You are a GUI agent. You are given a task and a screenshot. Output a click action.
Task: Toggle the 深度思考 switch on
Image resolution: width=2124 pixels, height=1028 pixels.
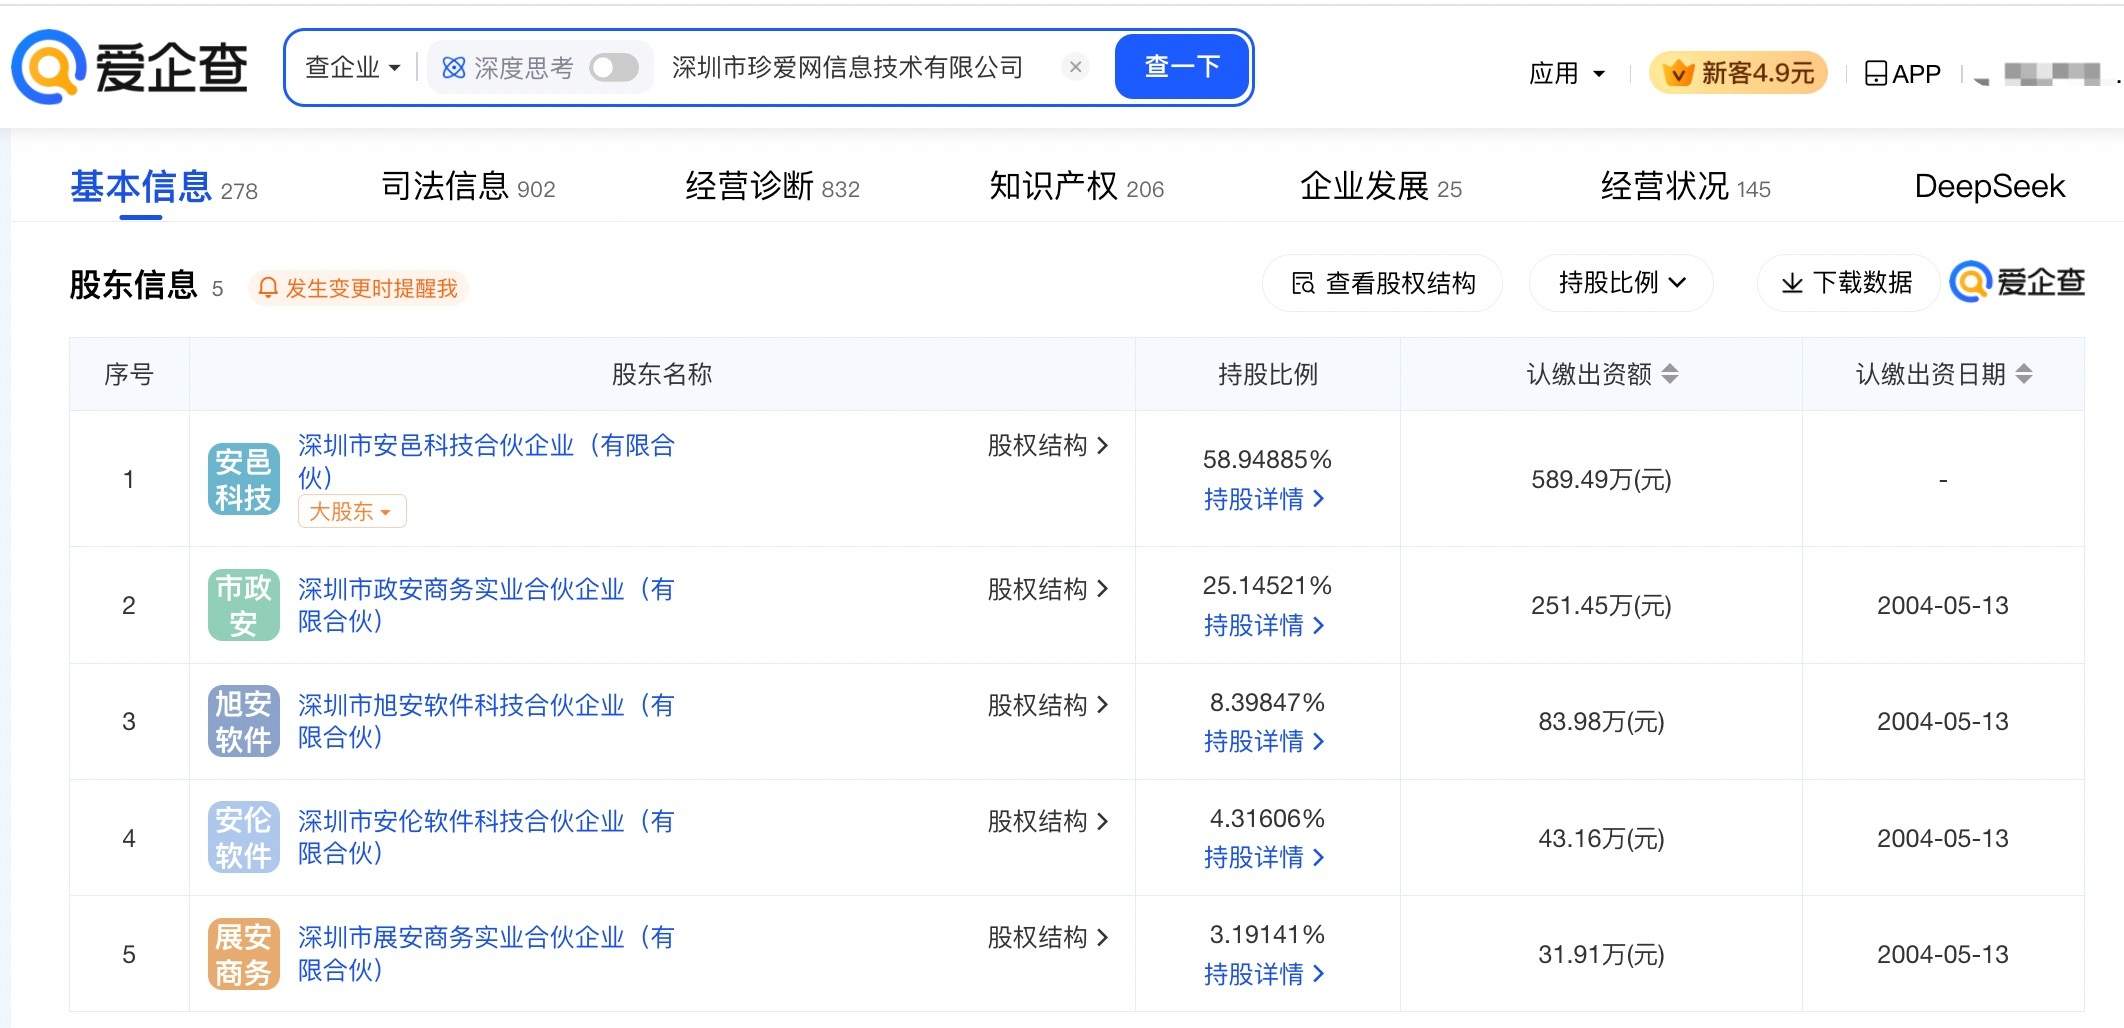pos(613,67)
